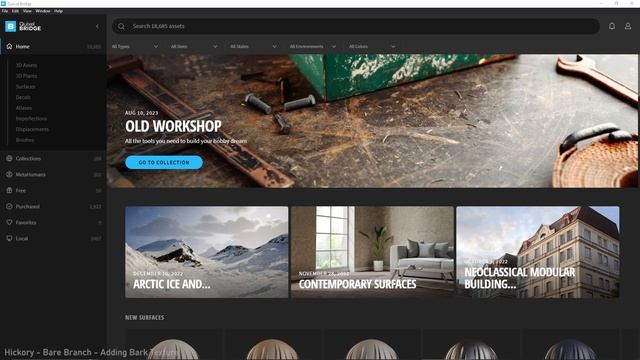Image resolution: width=640 pixels, height=360 pixels.
Task: Click the Purchased checkmark icon
Action: point(9,206)
